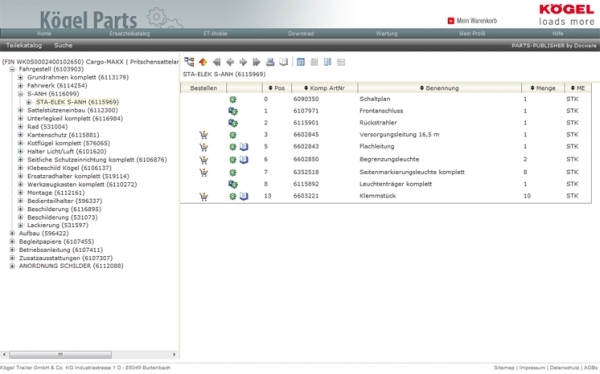Open the Sitemap footer link

tap(504, 368)
